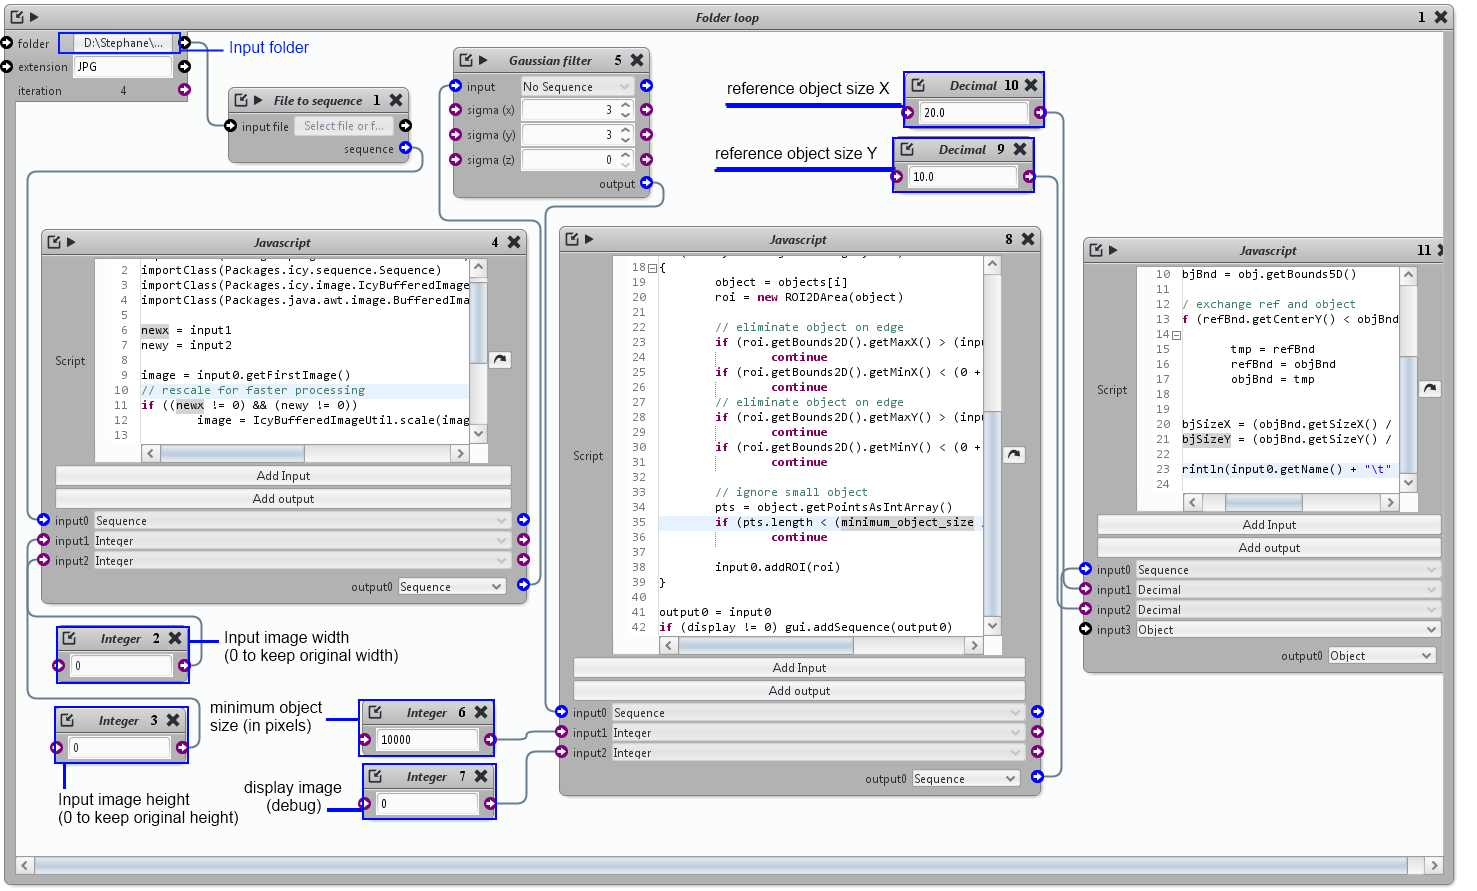The image size is (1477, 891).
Task: Execute Javascript block 4 with its play icon
Action: point(71,242)
